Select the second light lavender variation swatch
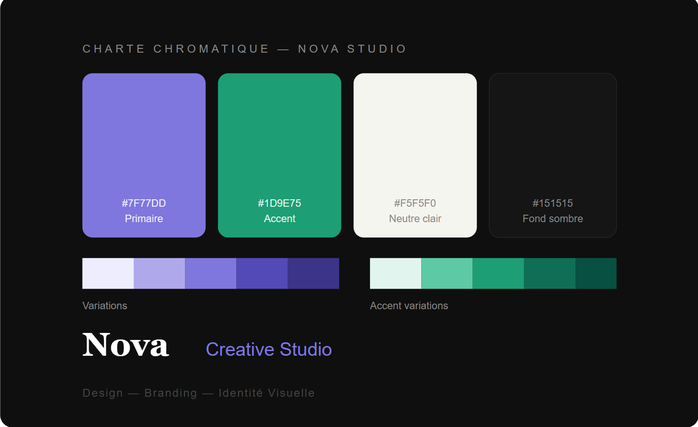 (159, 273)
